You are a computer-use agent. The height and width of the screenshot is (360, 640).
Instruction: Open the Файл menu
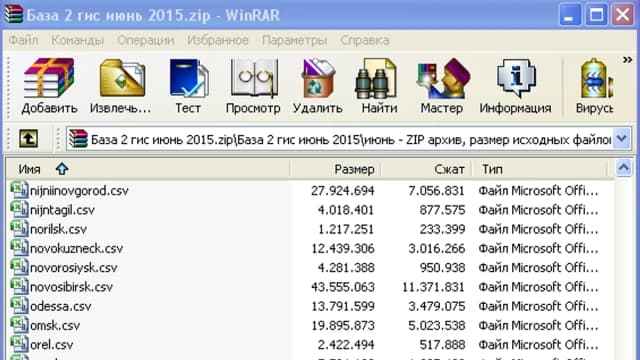[23, 40]
